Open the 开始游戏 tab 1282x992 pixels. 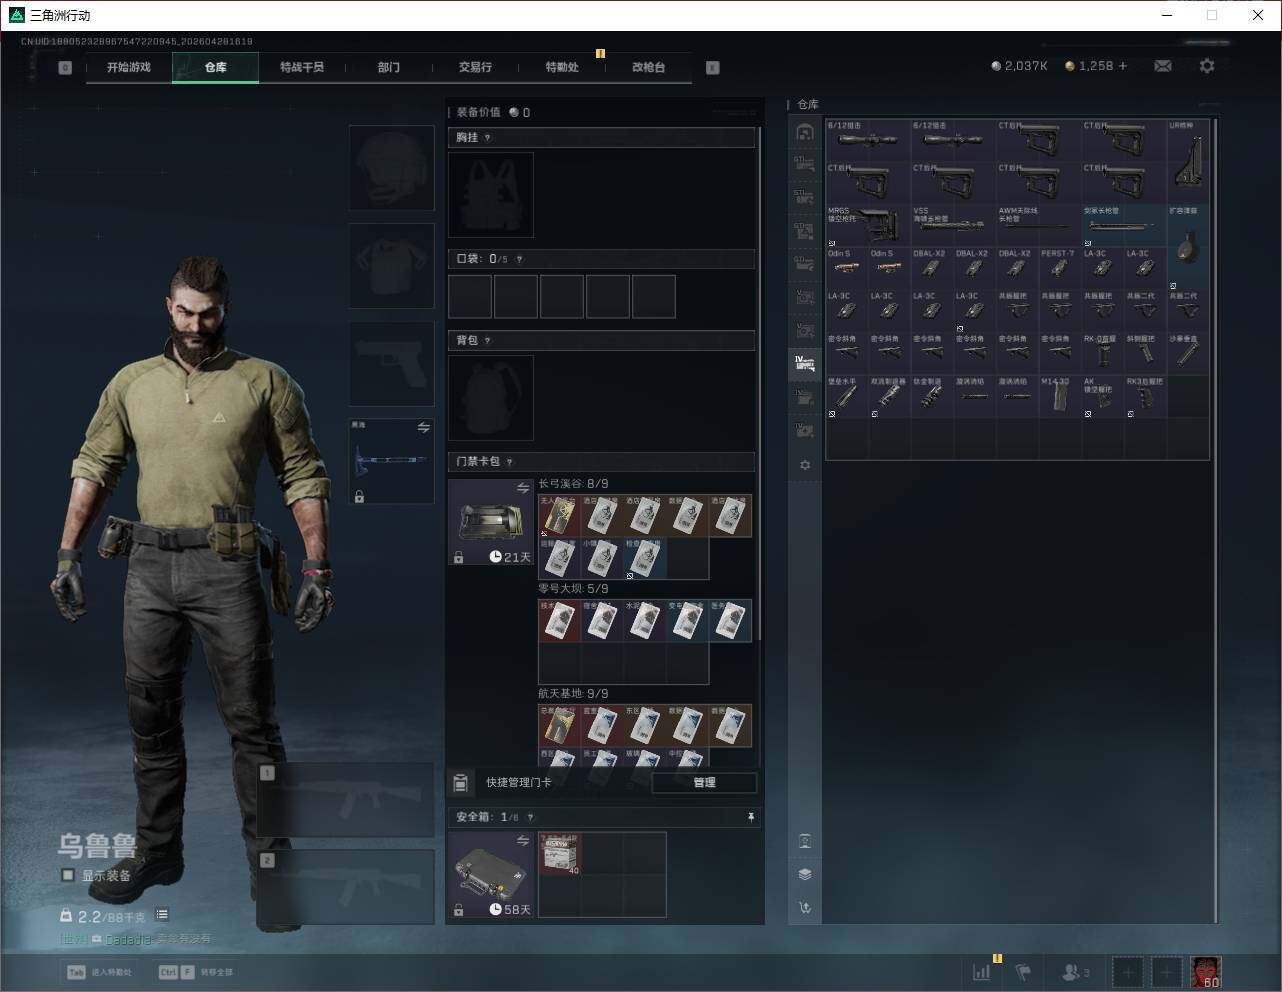pyautogui.click(x=129, y=67)
